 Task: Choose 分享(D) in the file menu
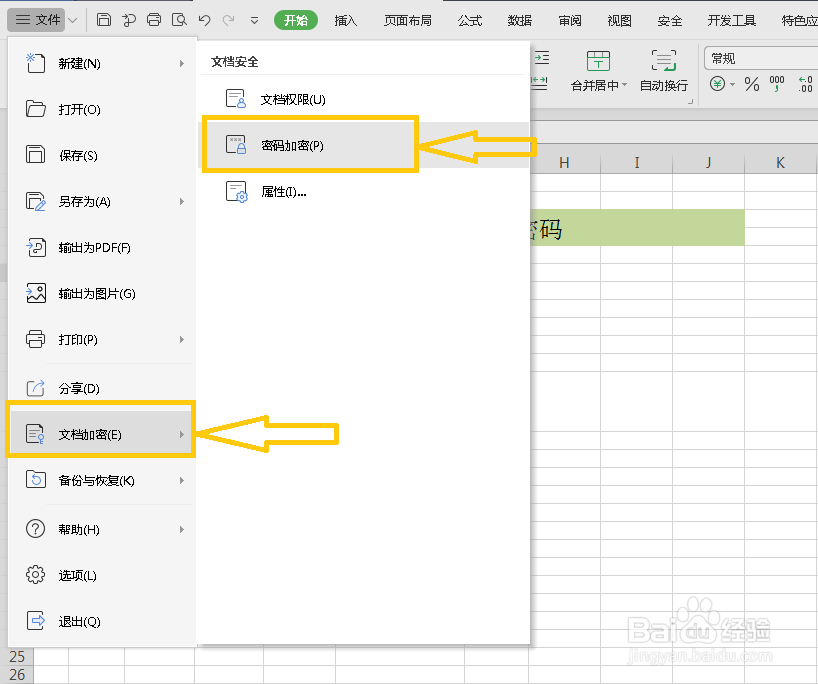point(102,388)
